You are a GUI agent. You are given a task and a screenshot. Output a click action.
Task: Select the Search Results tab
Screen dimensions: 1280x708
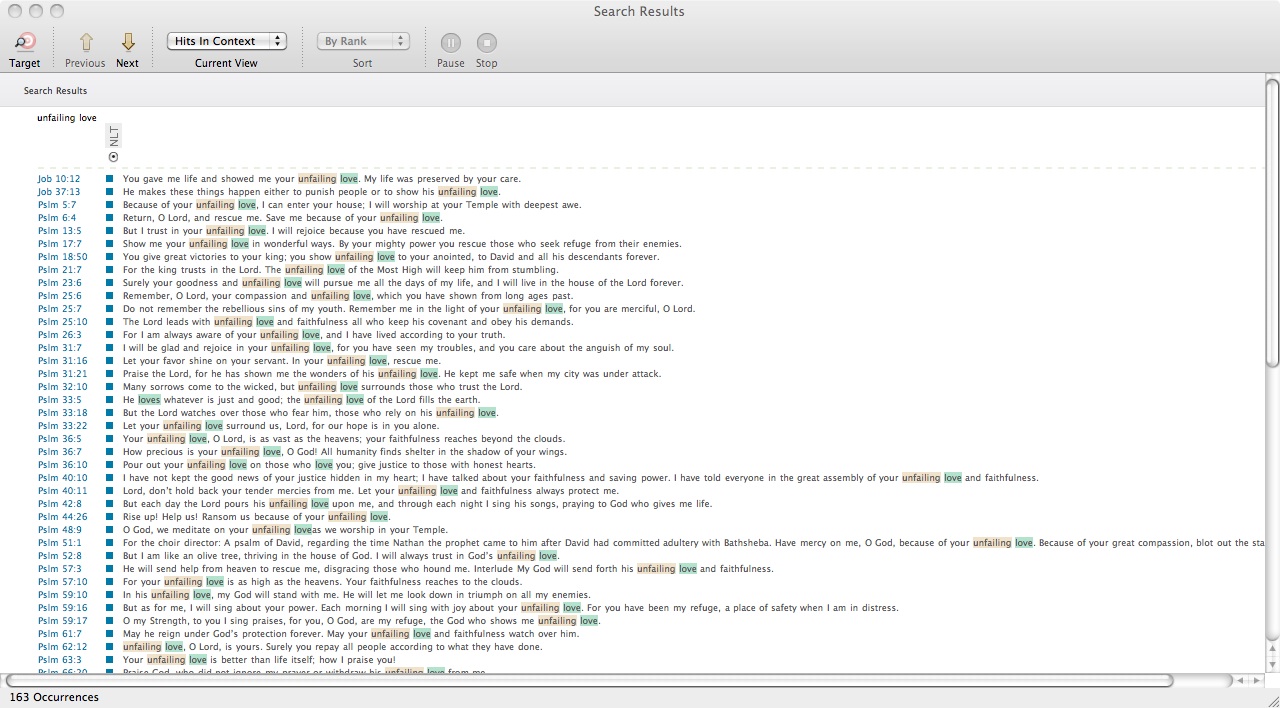[55, 91]
